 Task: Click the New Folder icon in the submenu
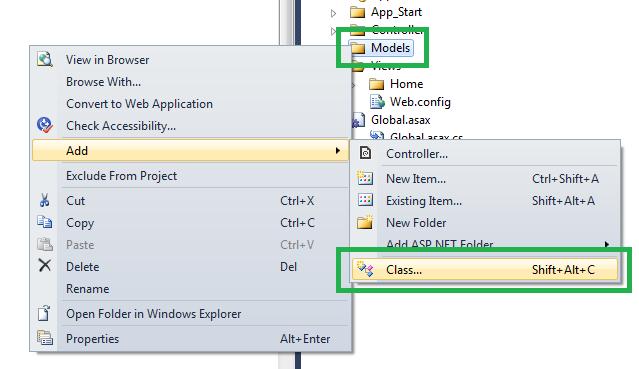(365, 222)
